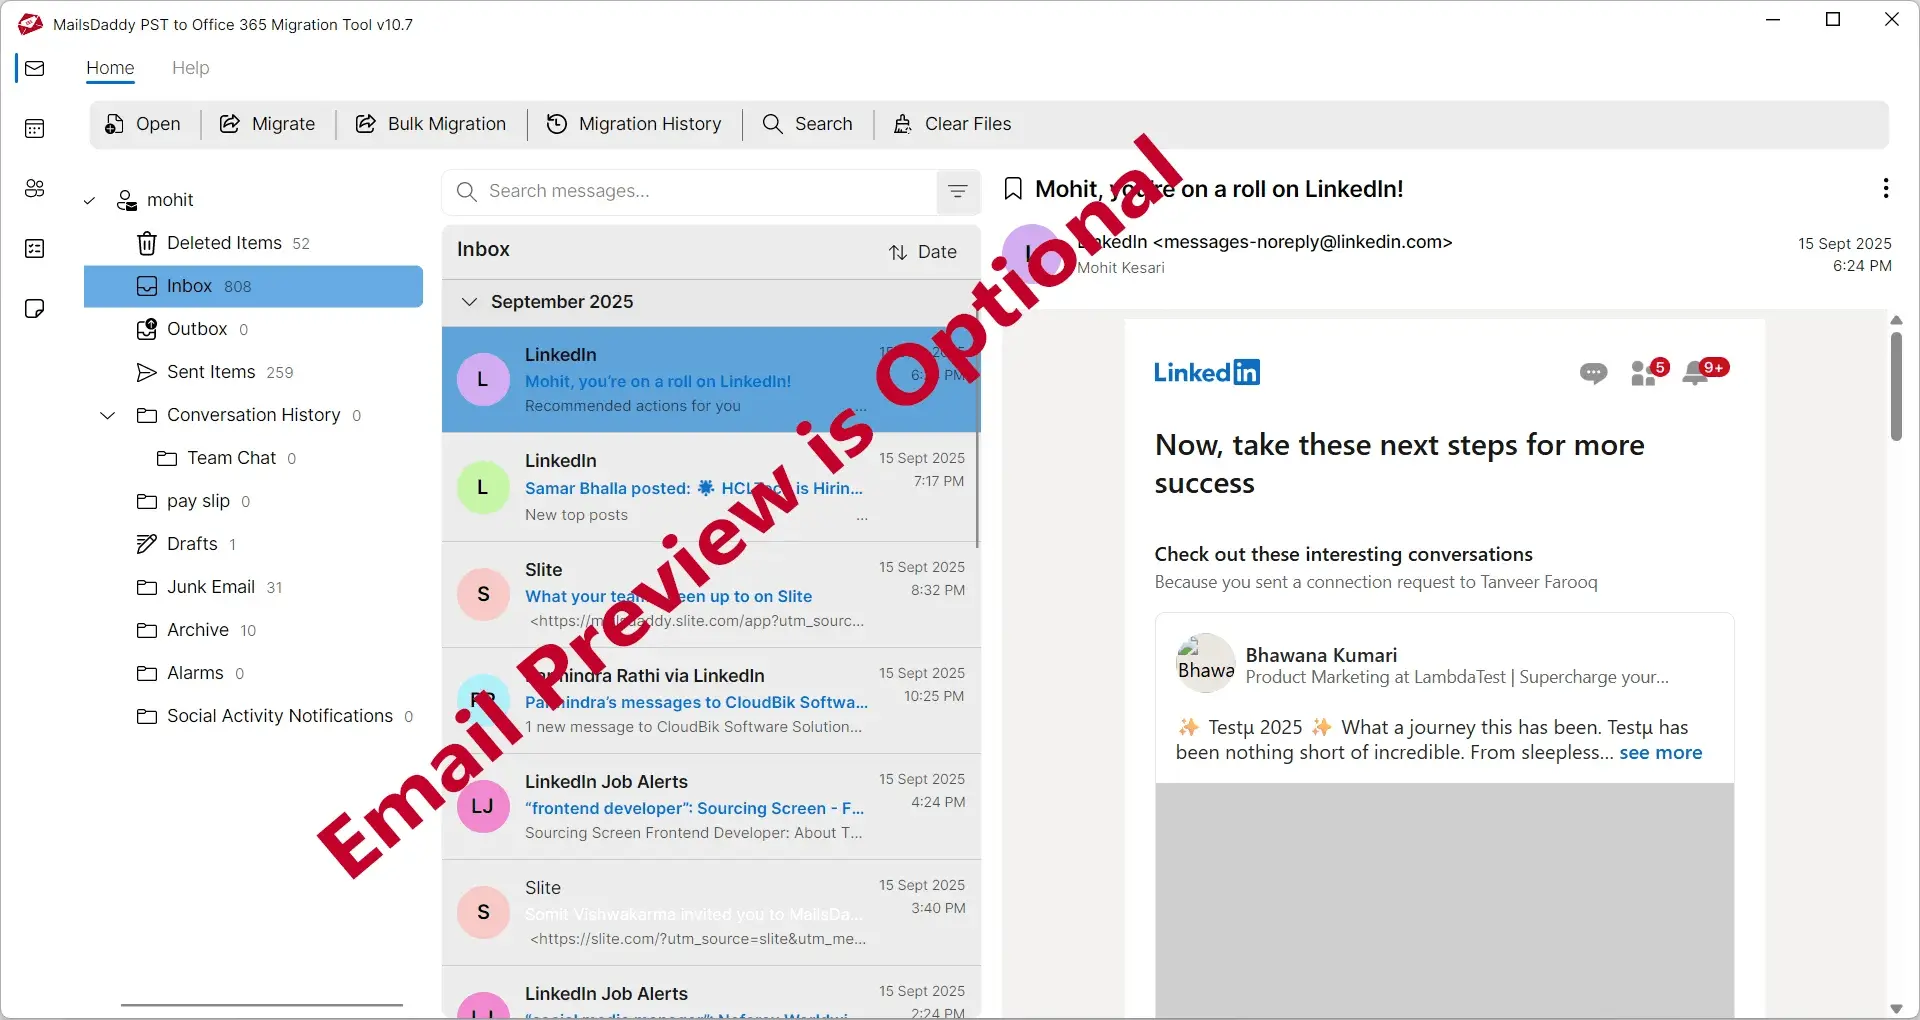Screen dimensions: 1920x1020
Task: Click the Open toolbar button
Action: pyautogui.click(x=143, y=124)
